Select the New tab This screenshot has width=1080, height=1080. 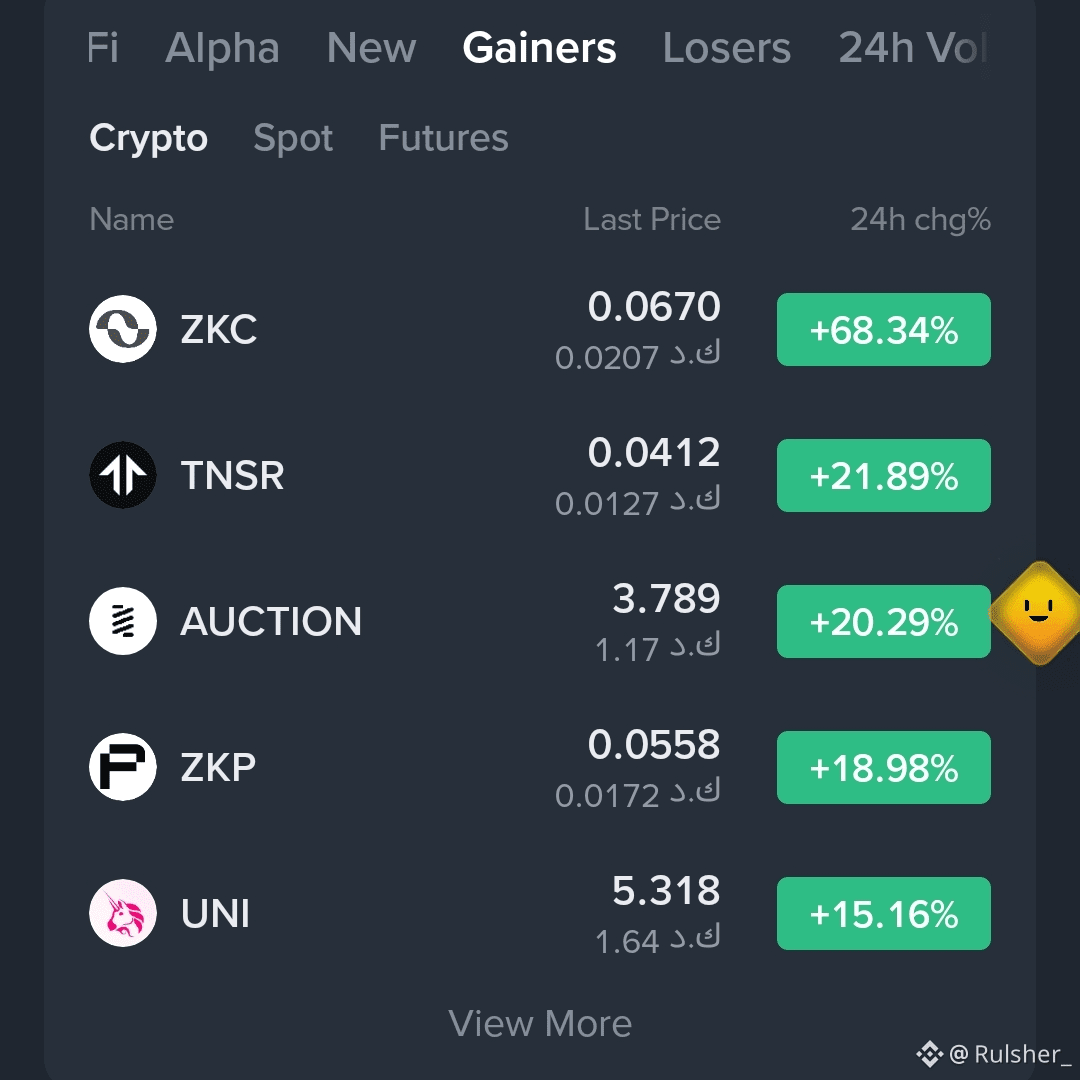tap(371, 48)
